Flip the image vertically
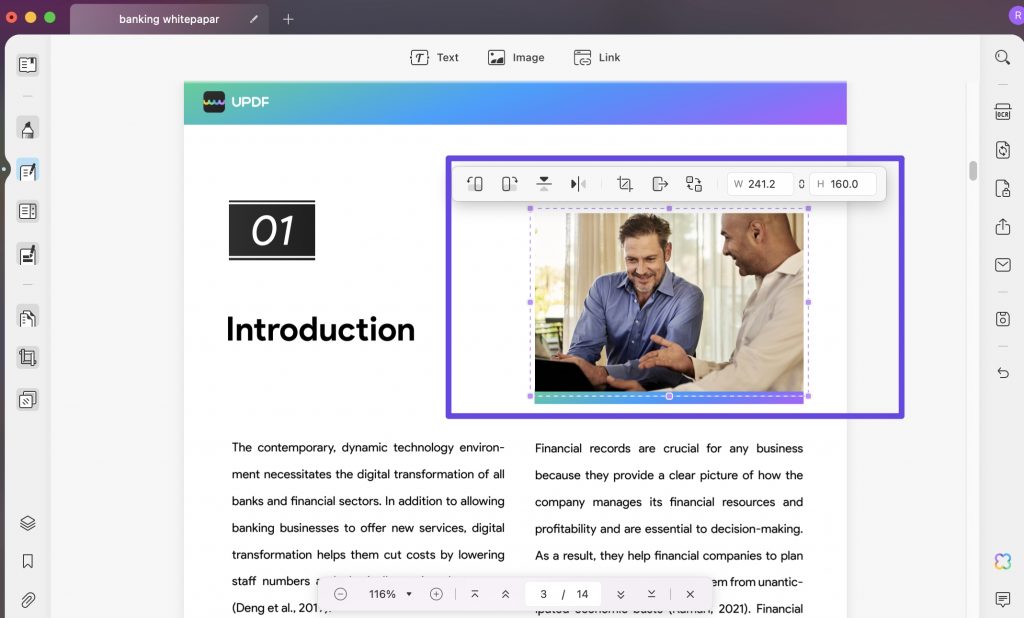Image resolution: width=1024 pixels, height=618 pixels. click(x=544, y=183)
